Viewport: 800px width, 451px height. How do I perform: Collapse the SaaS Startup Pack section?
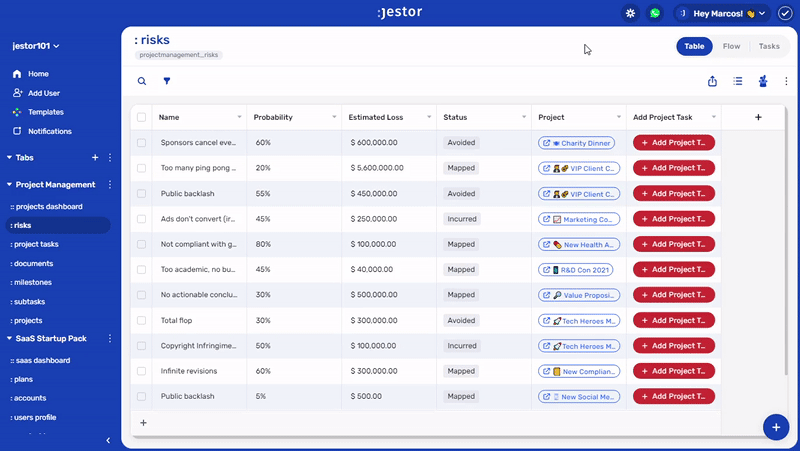click(9, 338)
